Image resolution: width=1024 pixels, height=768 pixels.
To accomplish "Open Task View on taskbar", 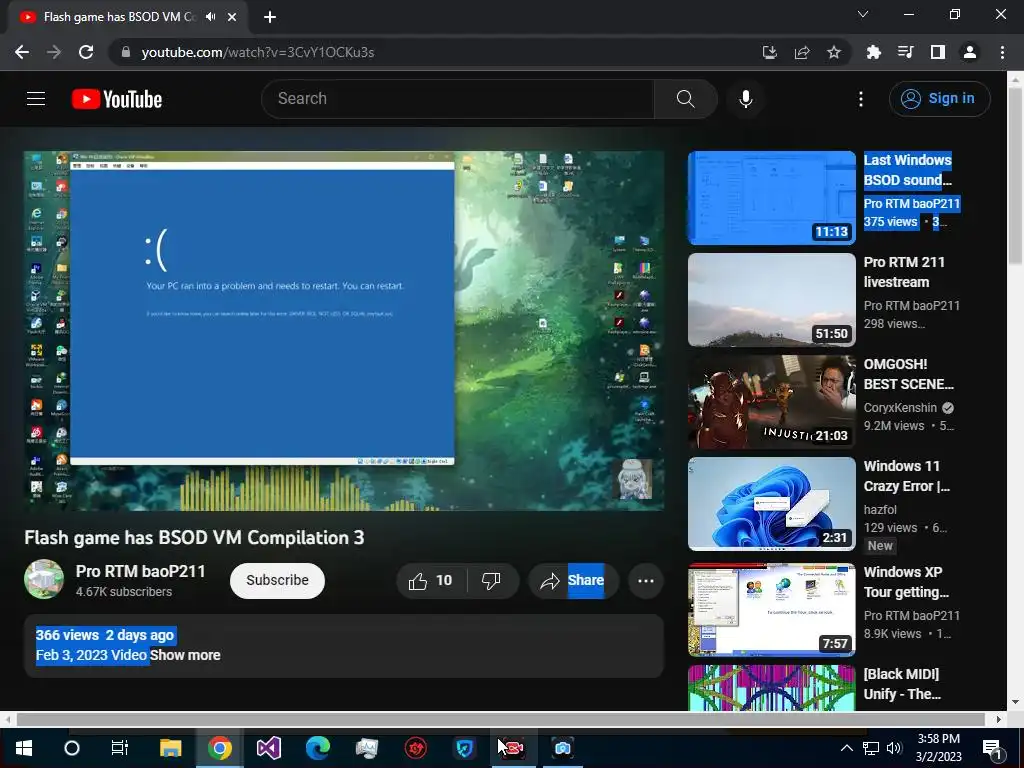I will (x=120, y=748).
